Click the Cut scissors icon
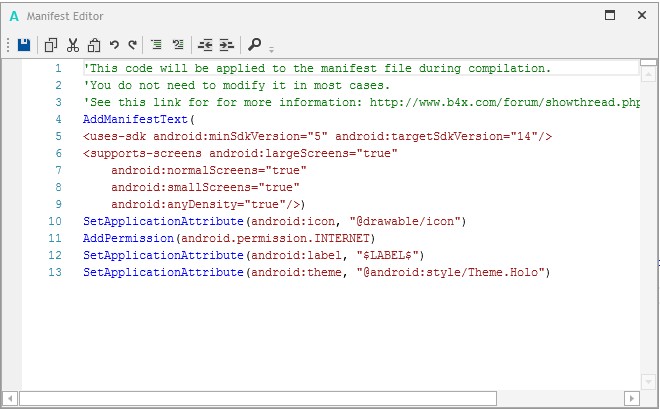660x409 pixels. pyautogui.click(x=72, y=45)
